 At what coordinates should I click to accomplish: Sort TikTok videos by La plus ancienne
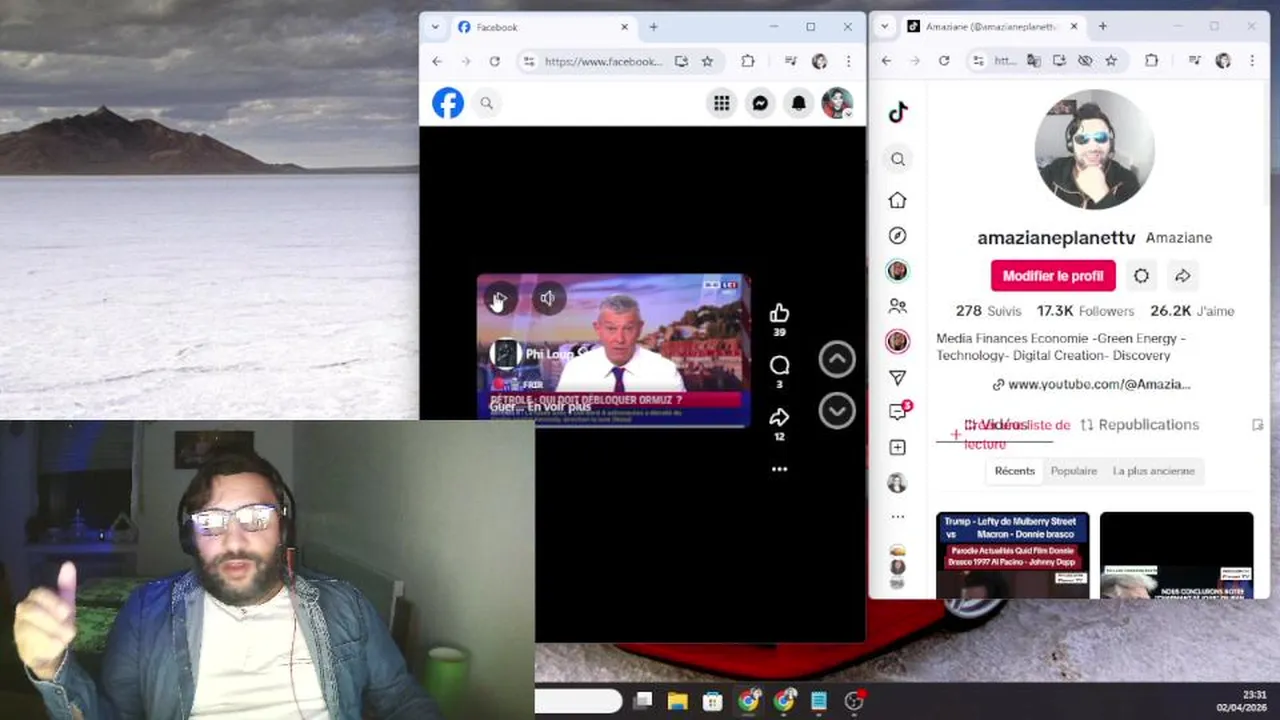point(1153,471)
